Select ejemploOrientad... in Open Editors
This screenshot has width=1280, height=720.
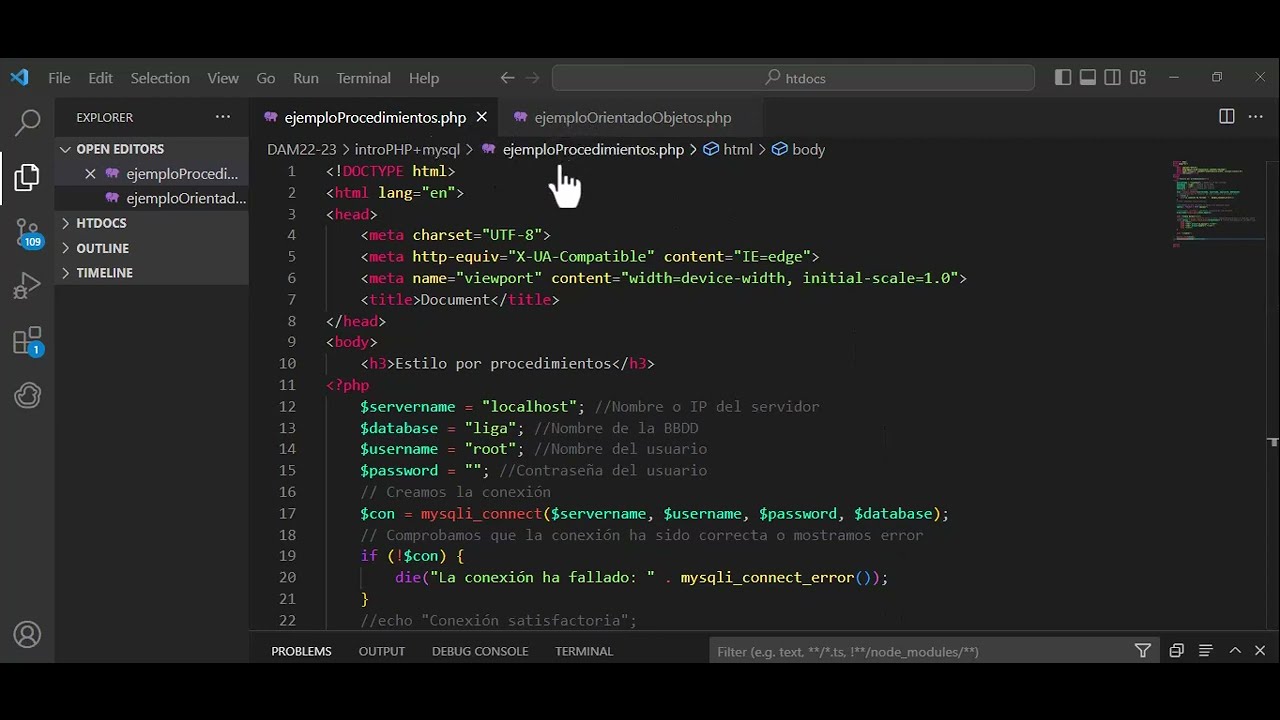[x=152, y=198]
